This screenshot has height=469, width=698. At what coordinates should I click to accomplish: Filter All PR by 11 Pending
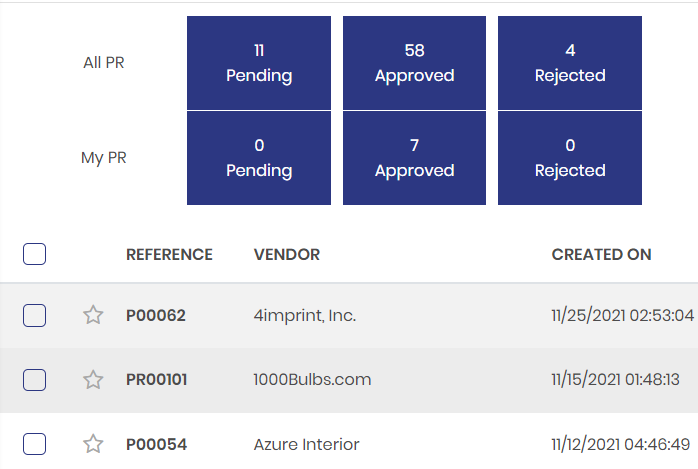point(259,62)
